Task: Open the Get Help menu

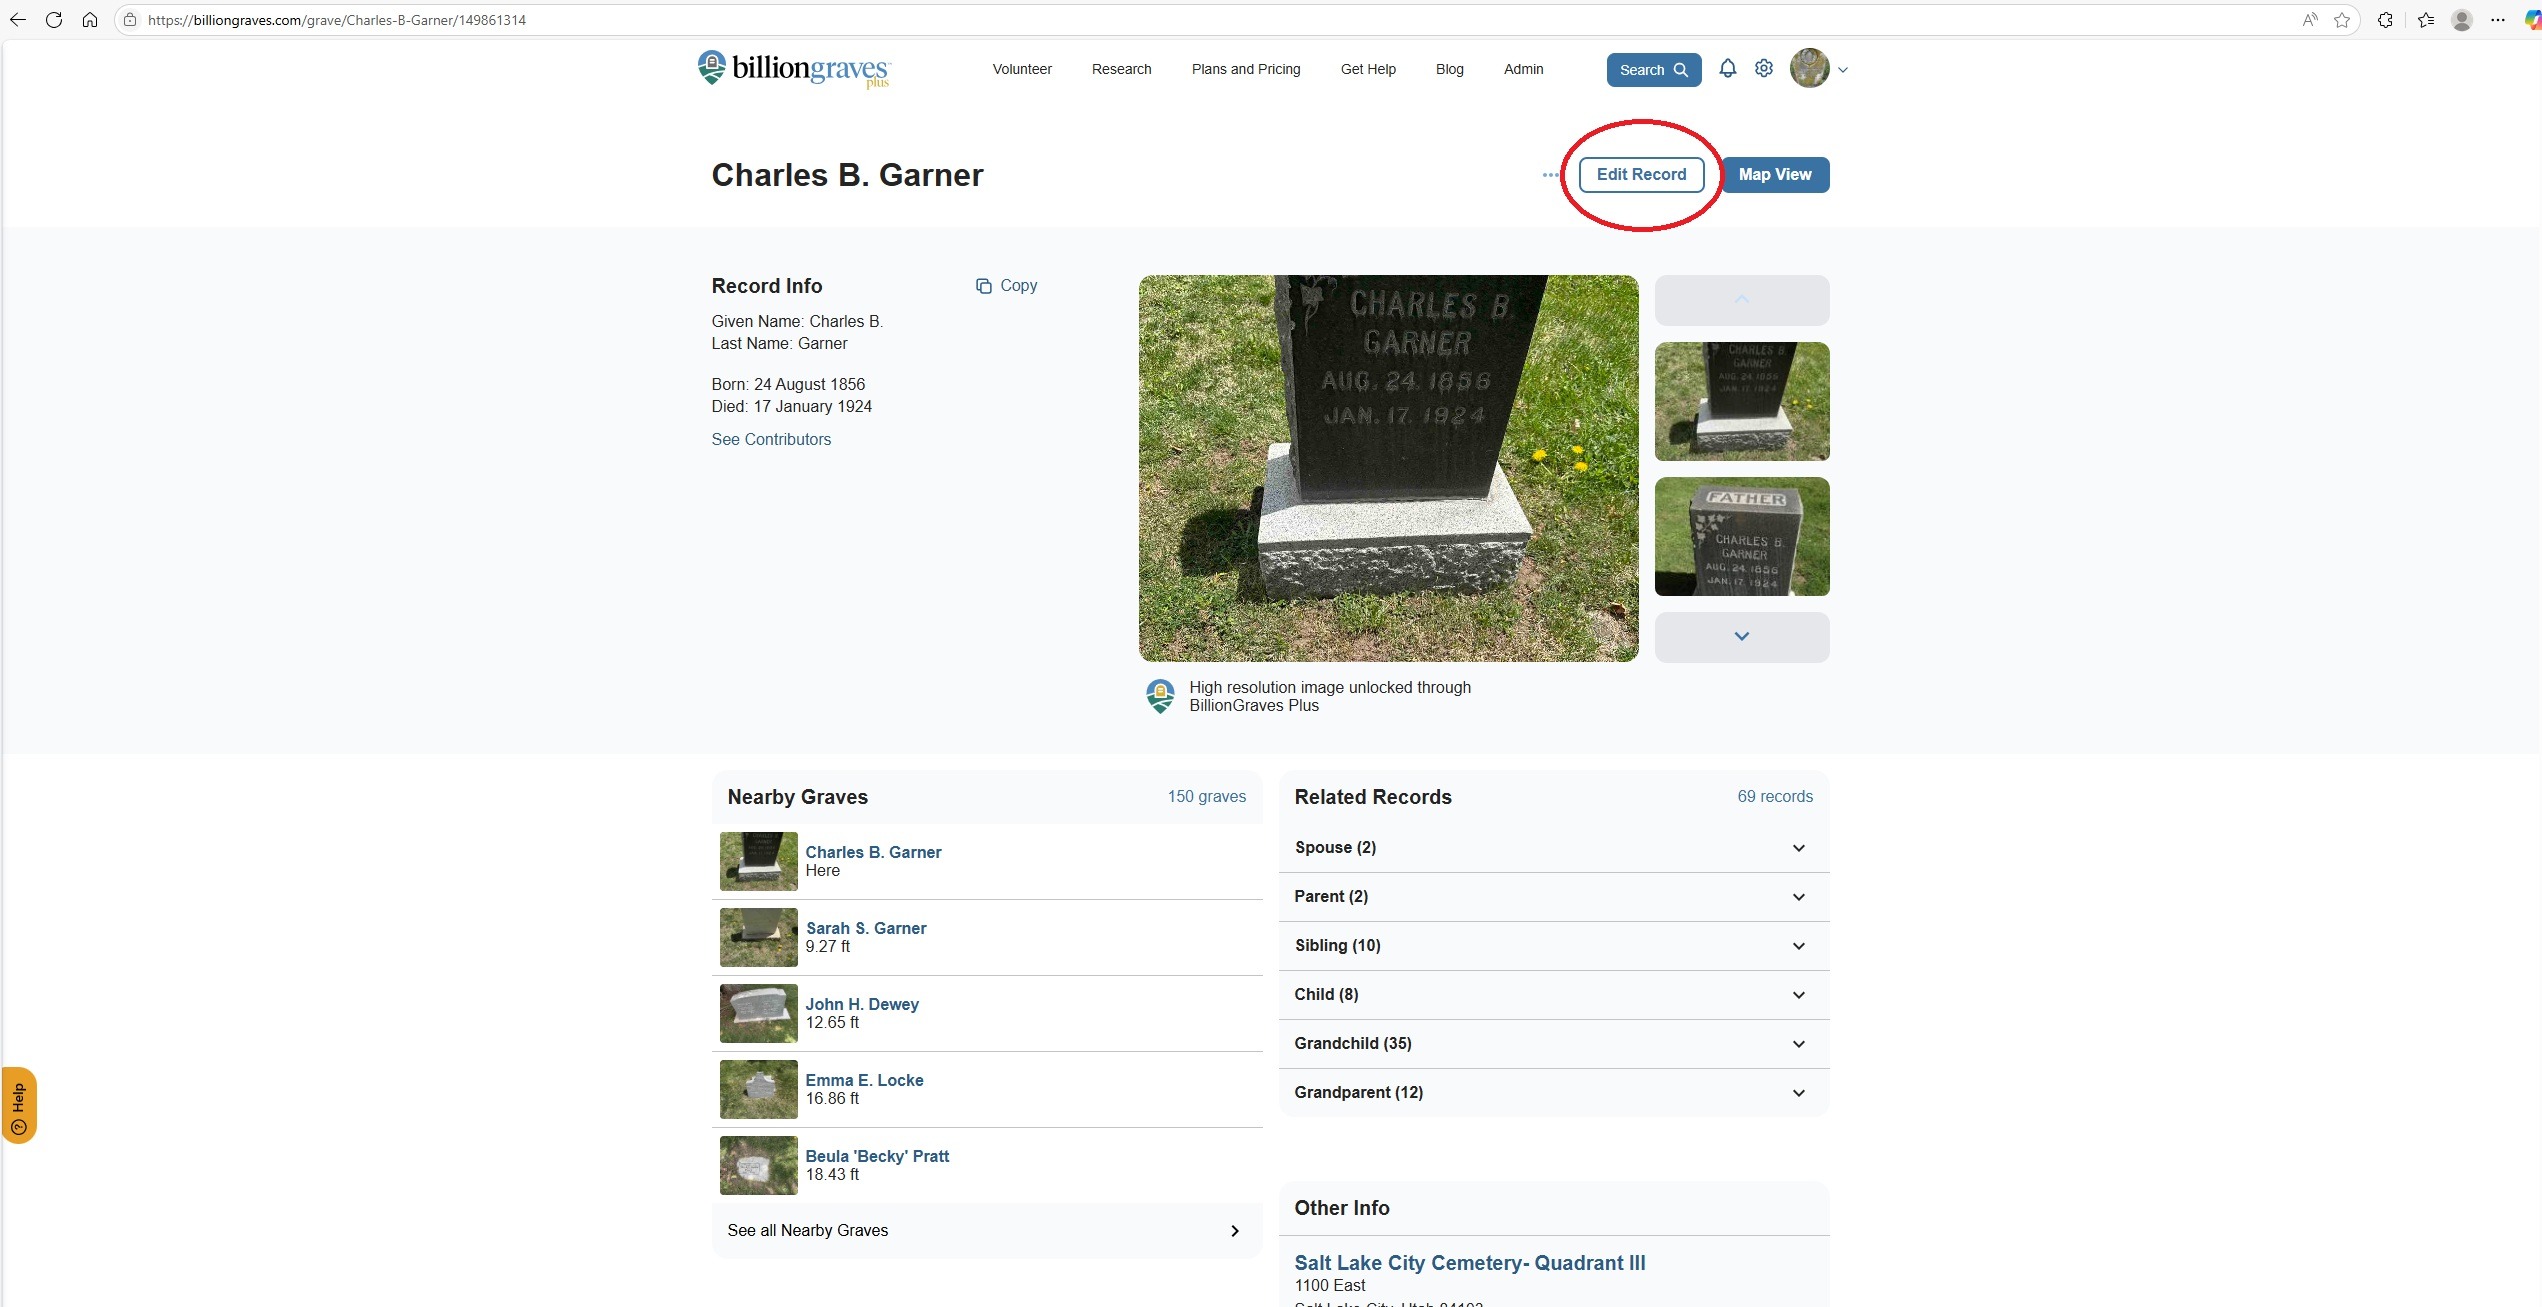Action: (x=1367, y=69)
